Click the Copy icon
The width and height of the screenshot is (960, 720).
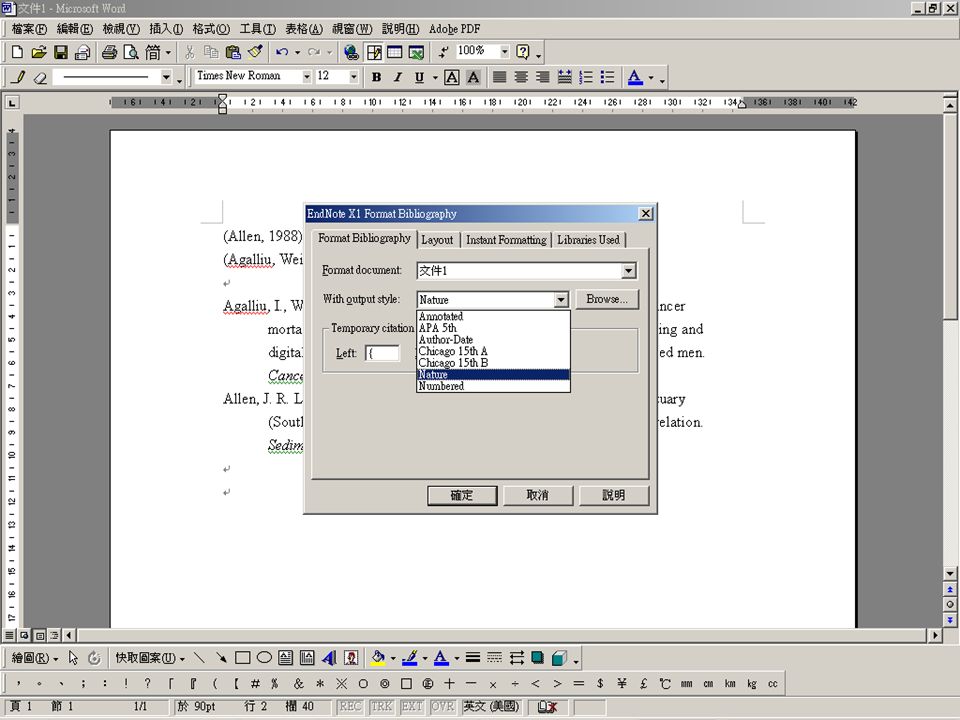(211, 52)
